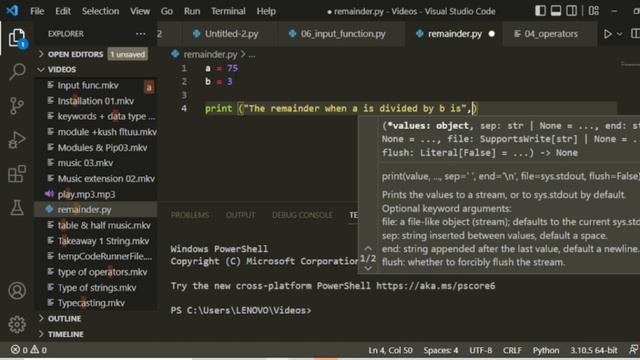Open the pscore6 link in terminal
The height and width of the screenshot is (360, 640).
click(436, 286)
